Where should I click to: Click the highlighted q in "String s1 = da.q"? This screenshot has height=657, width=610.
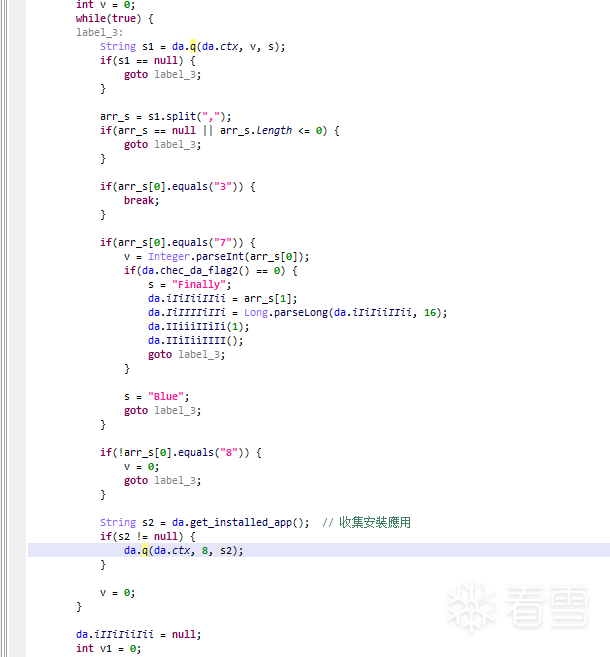pos(193,47)
